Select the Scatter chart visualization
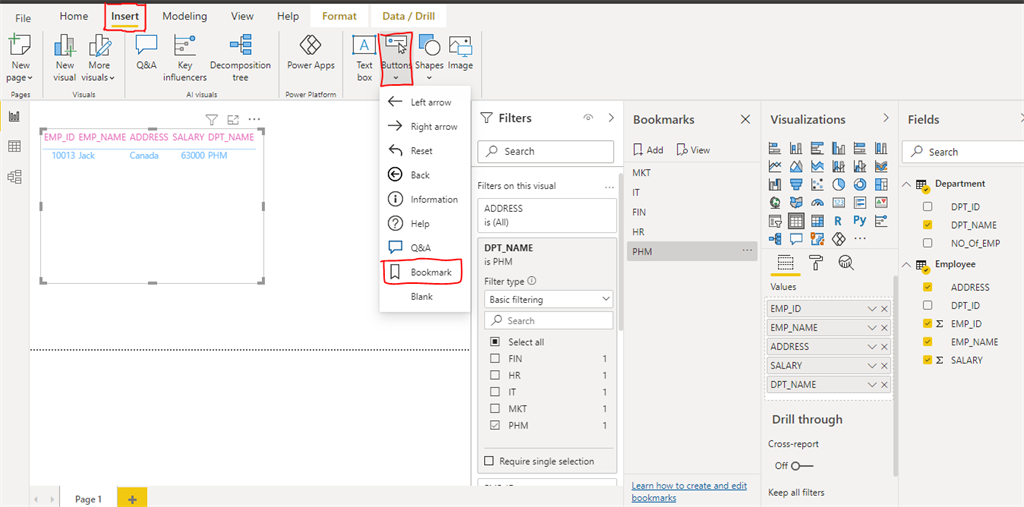The image size is (1024, 507). pos(818,185)
